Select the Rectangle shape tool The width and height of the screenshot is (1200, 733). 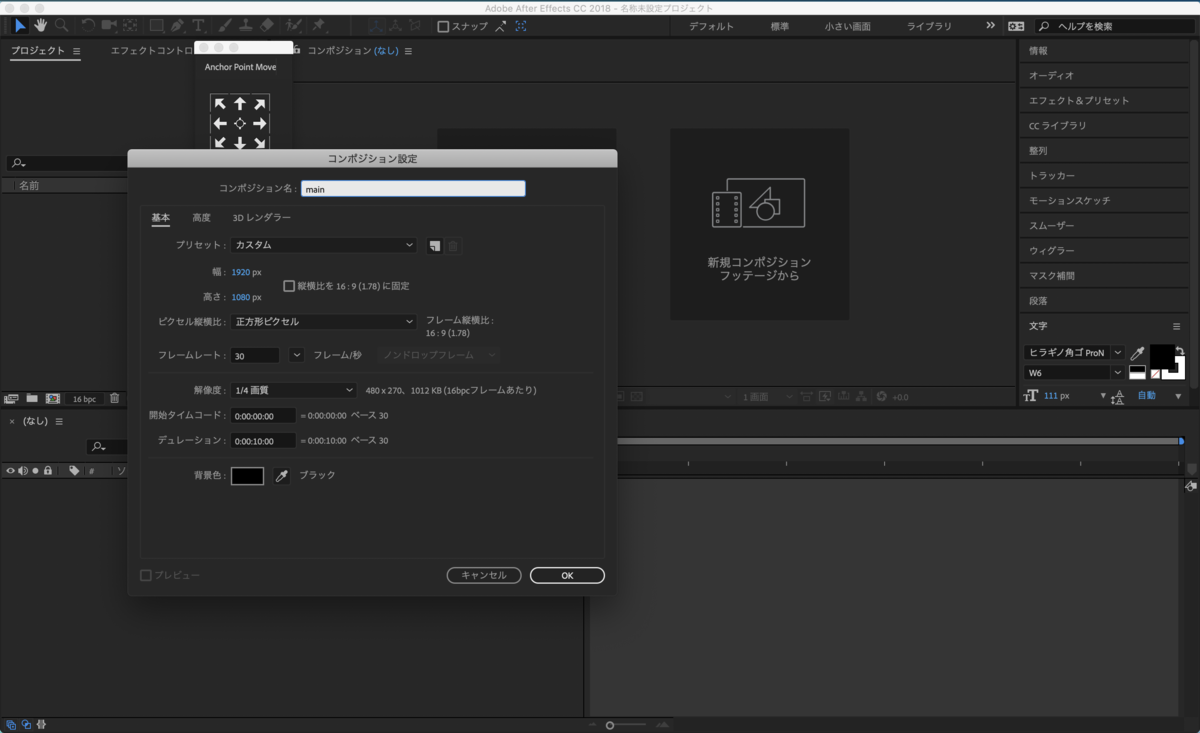[156, 25]
